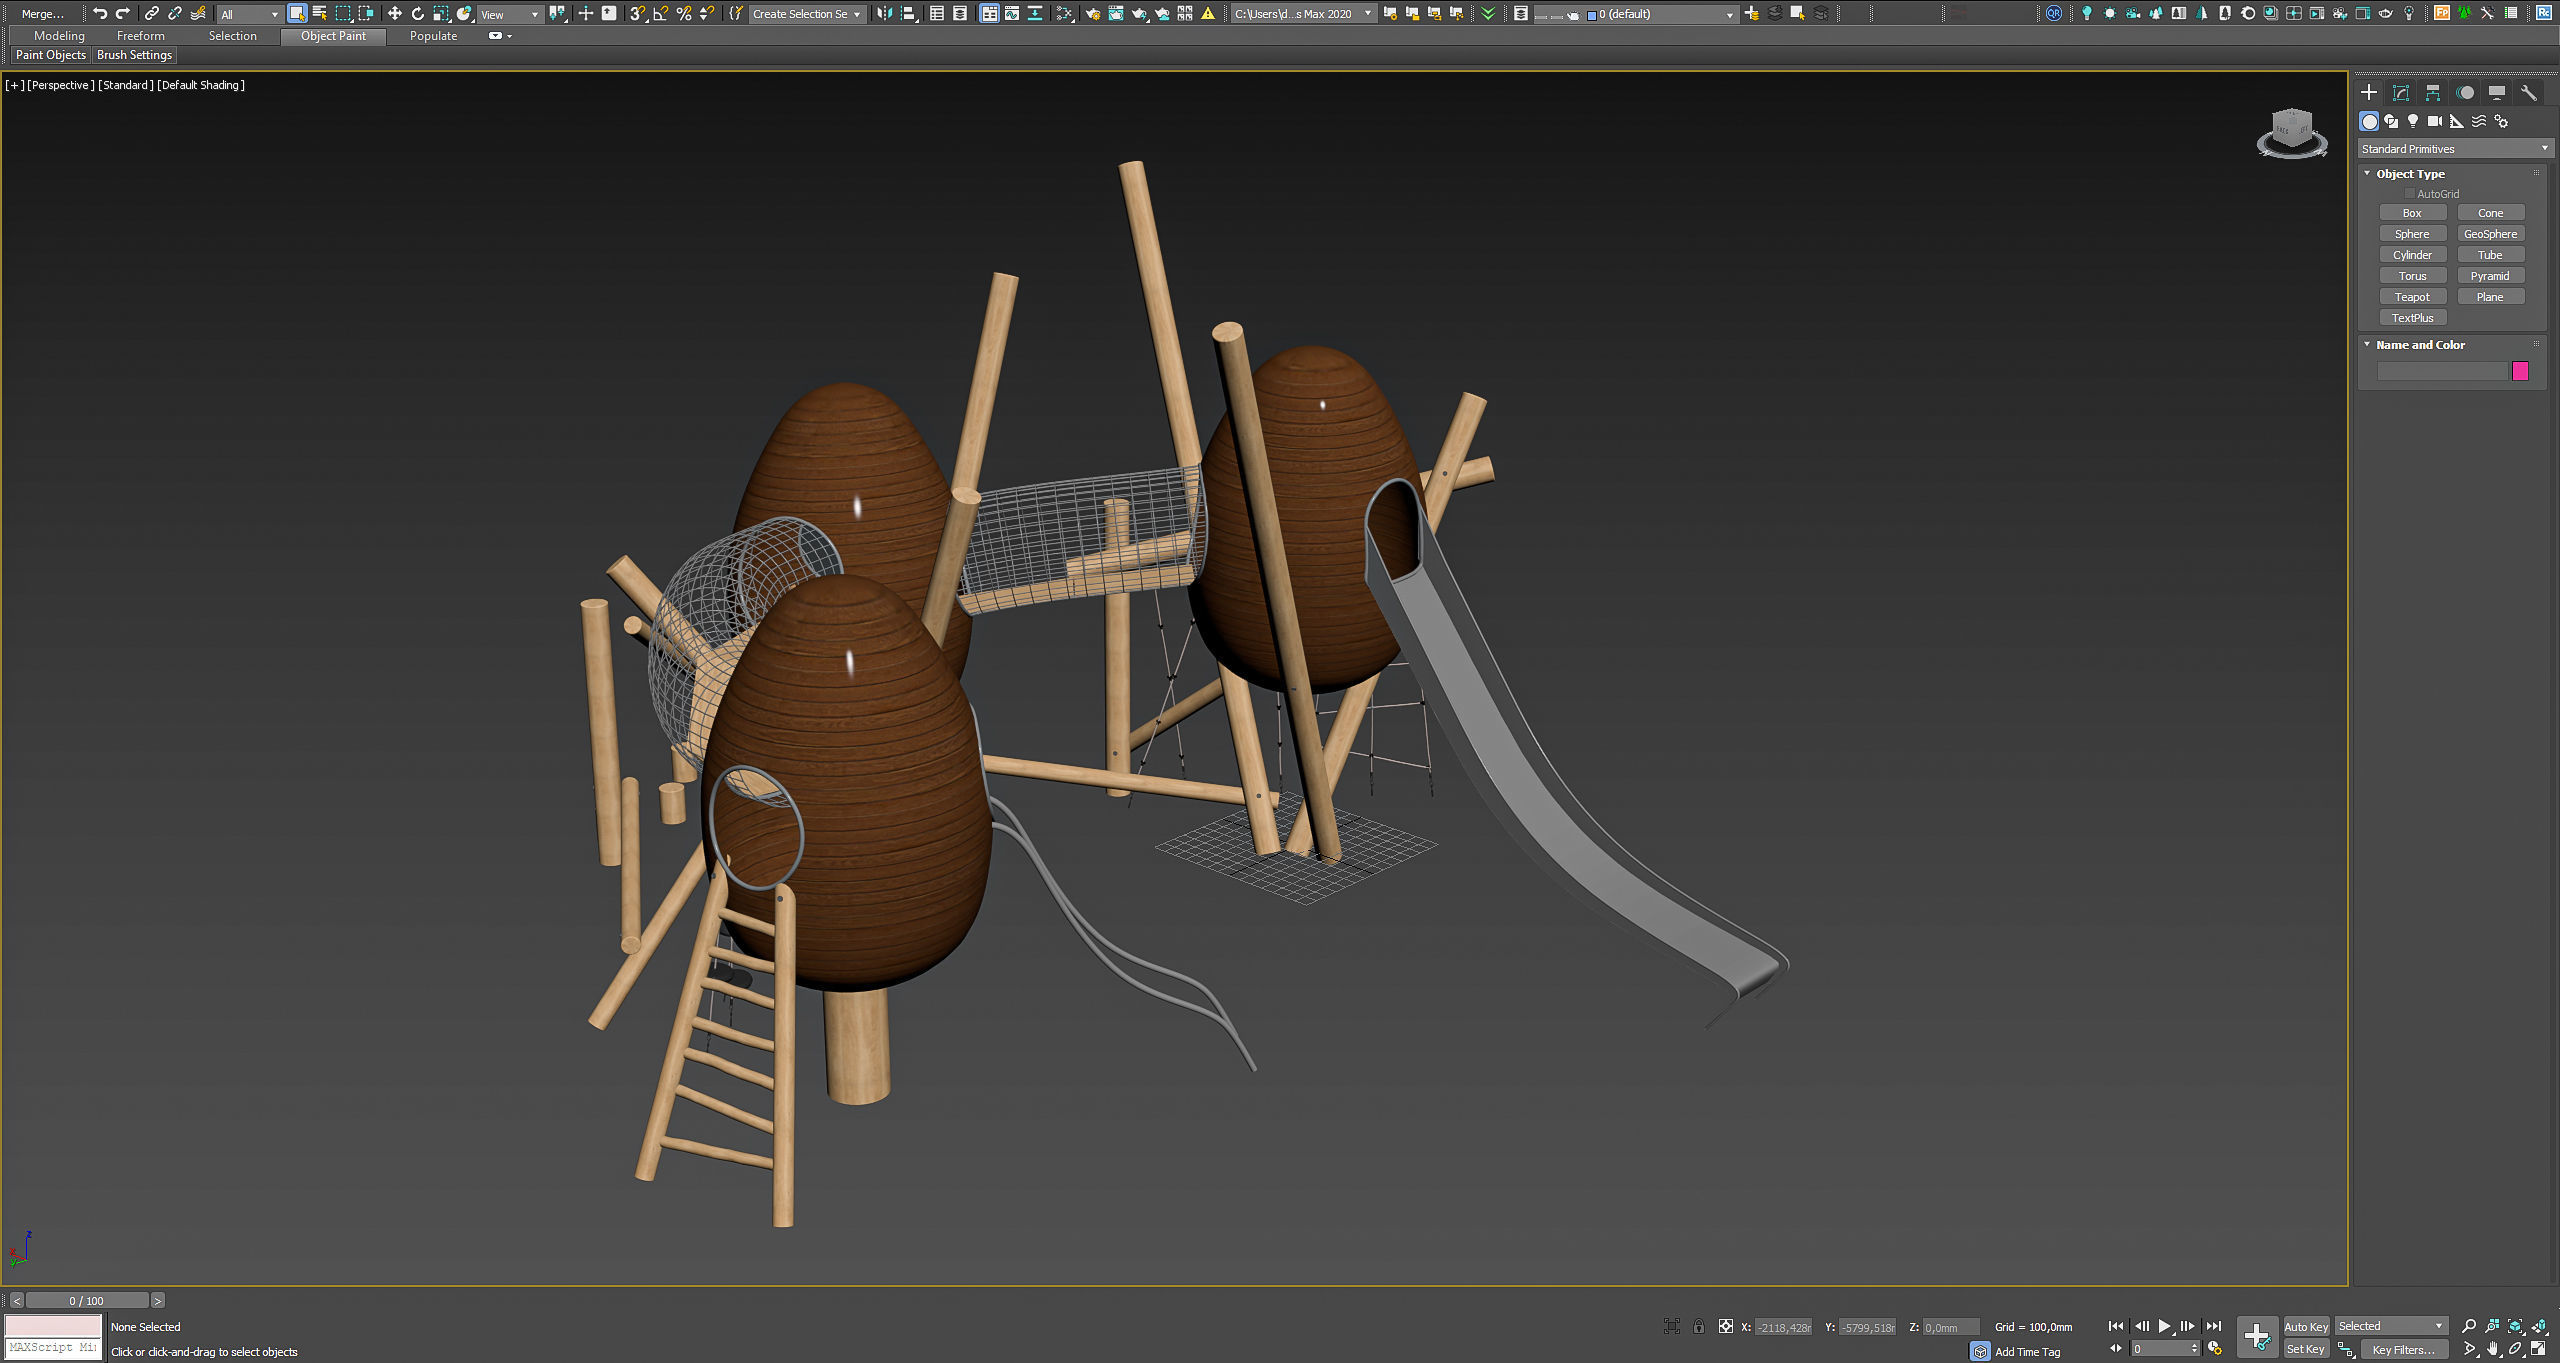Image resolution: width=2560 pixels, height=1363 pixels.
Task: Open the Hierarchy command panel tab
Action: [x=2433, y=93]
